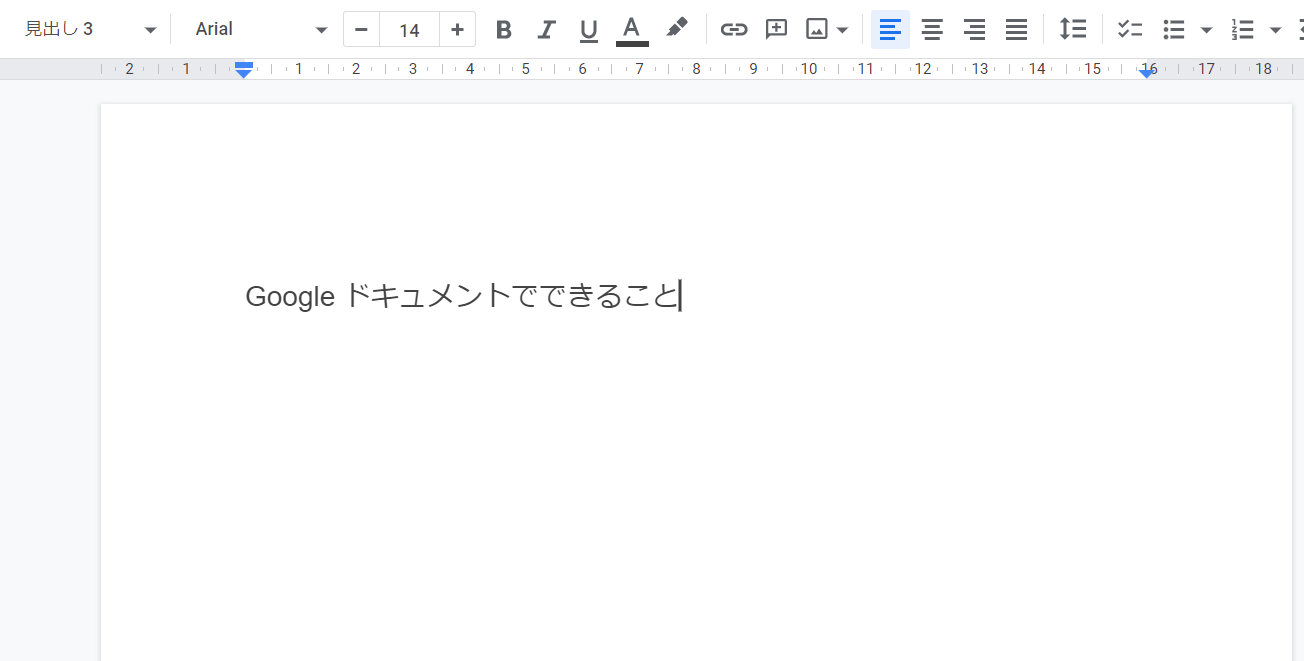Insert an image with the picture icon
The width and height of the screenshot is (1304, 661).
pos(817,29)
